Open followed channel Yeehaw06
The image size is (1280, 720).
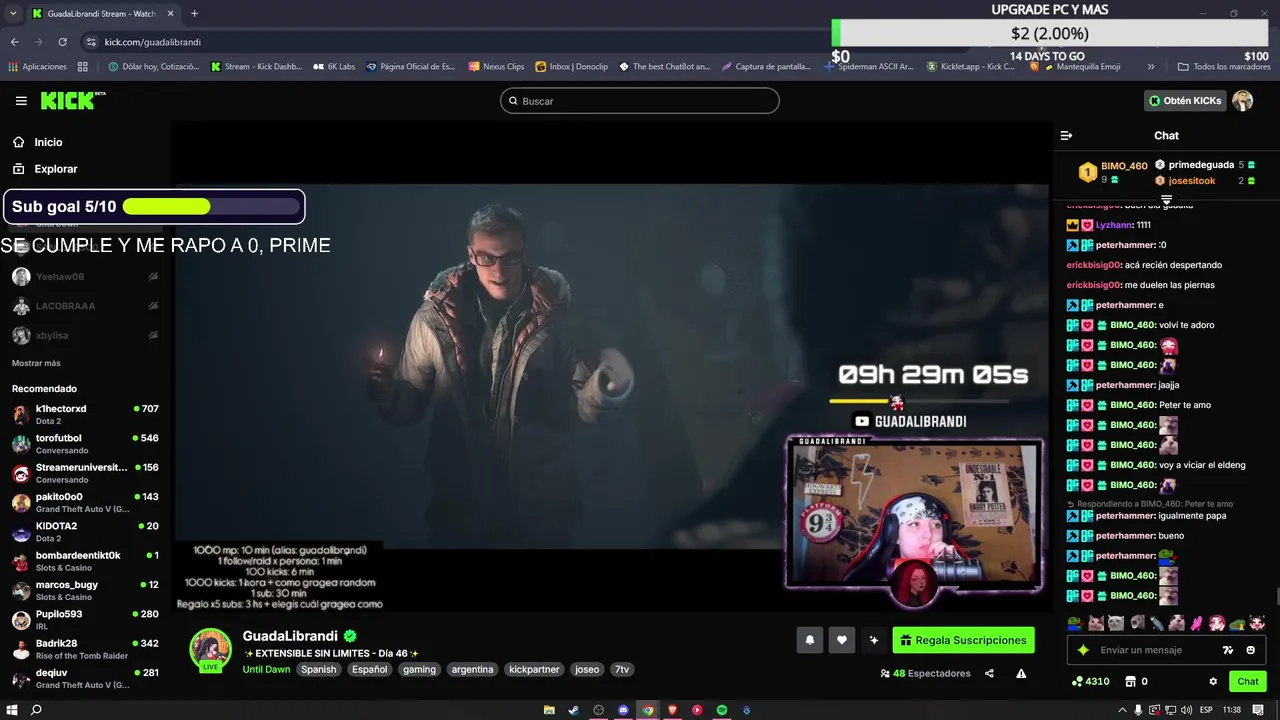85,277
